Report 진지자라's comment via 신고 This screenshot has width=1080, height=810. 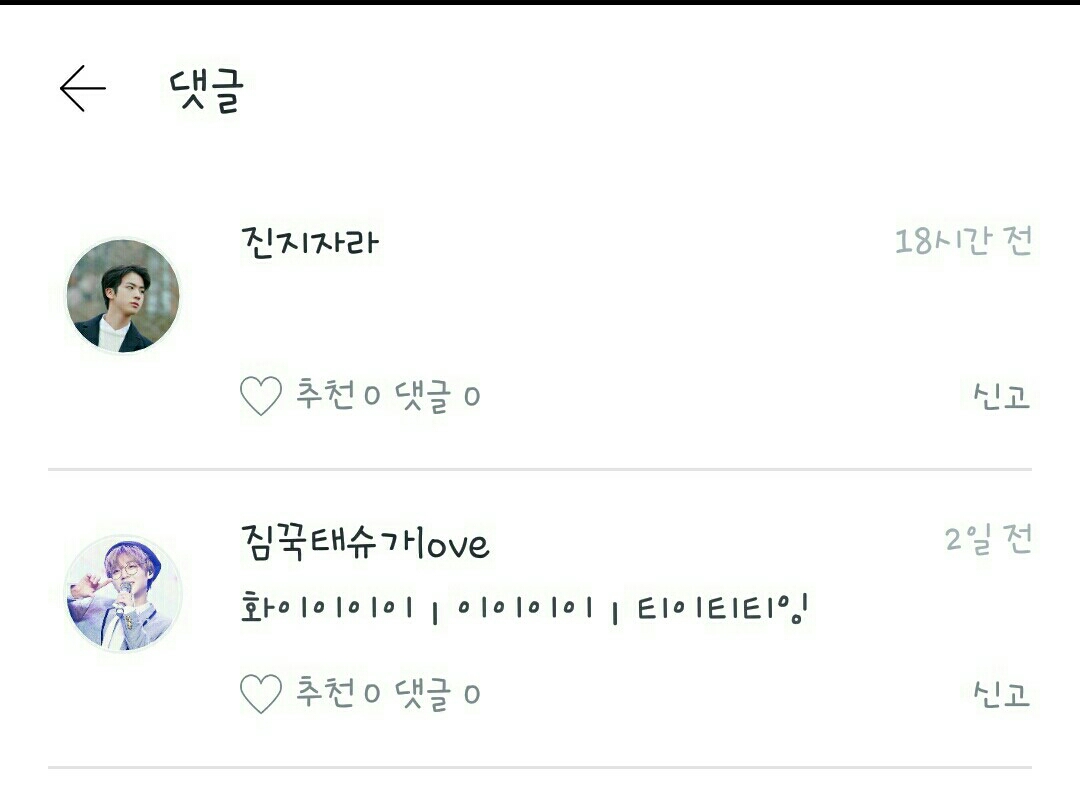(x=1001, y=396)
